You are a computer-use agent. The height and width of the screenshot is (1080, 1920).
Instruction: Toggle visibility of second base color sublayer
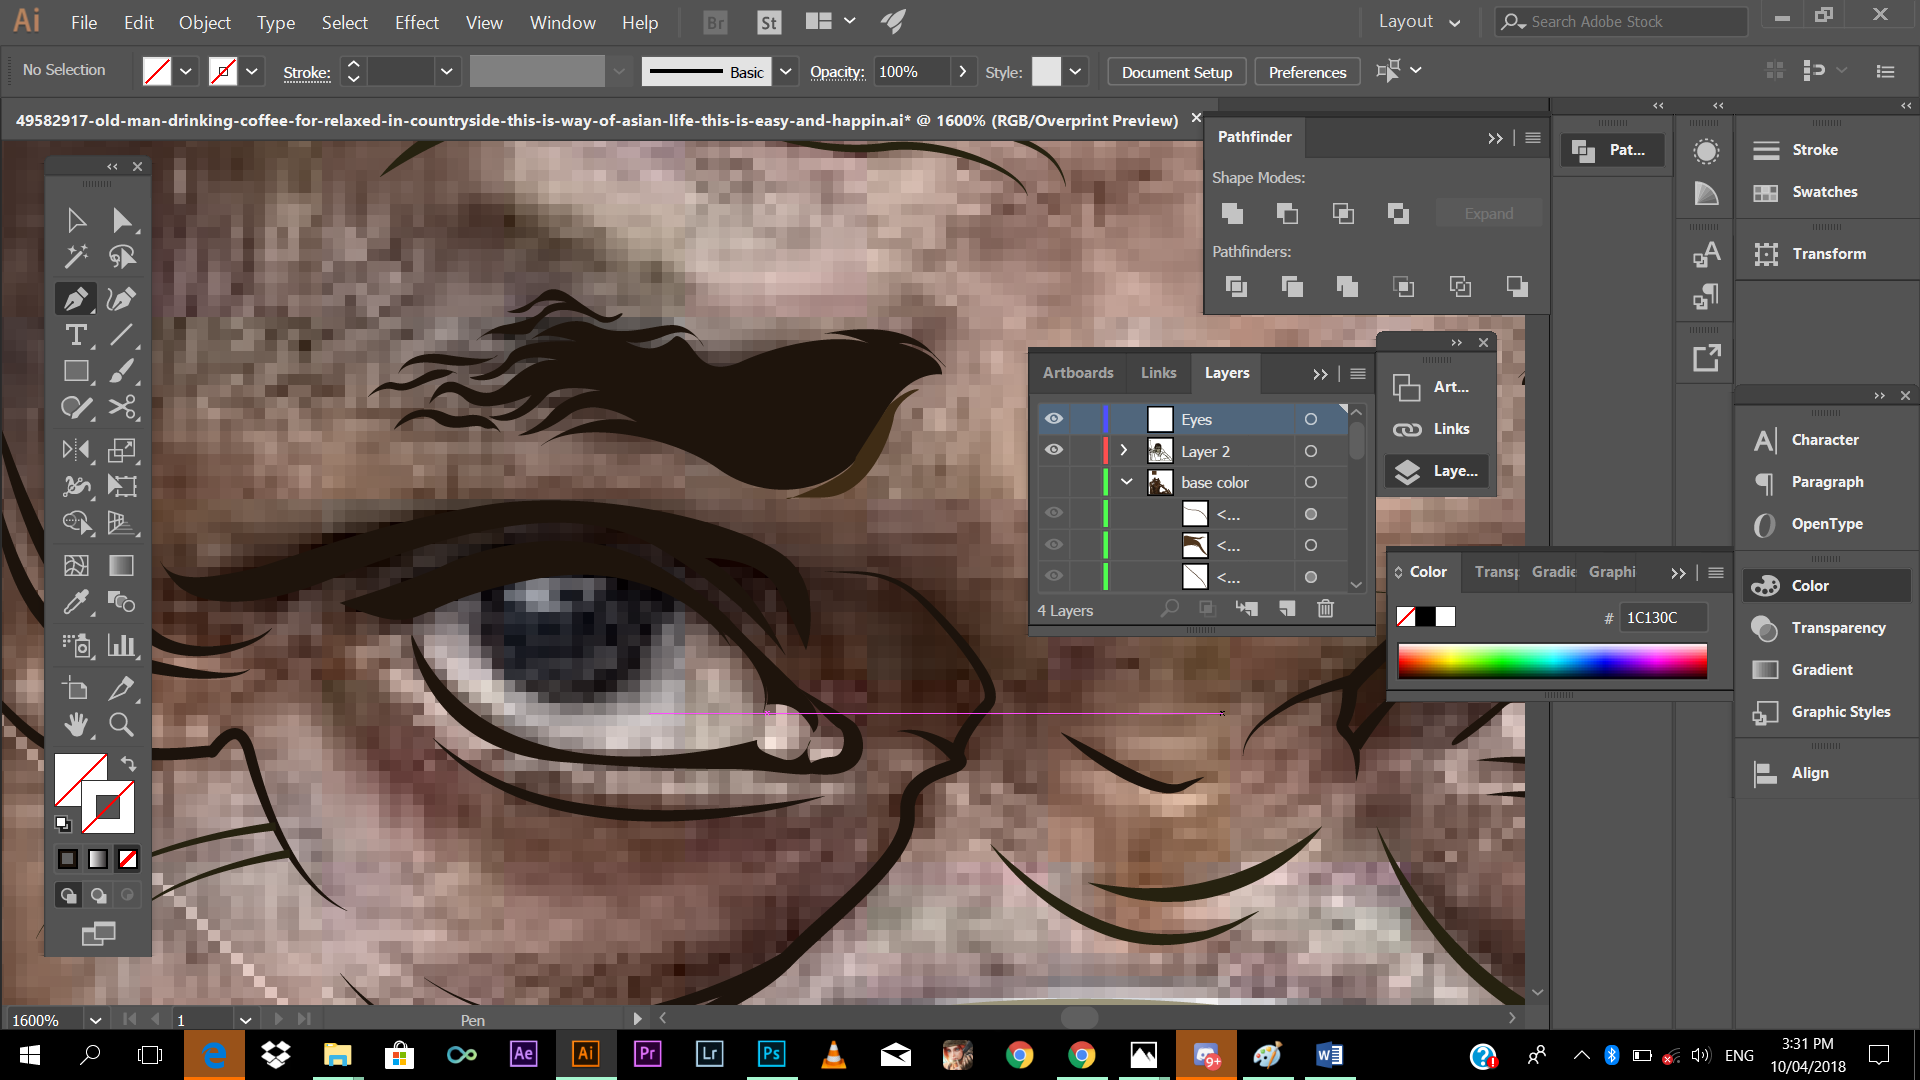coord(1054,544)
